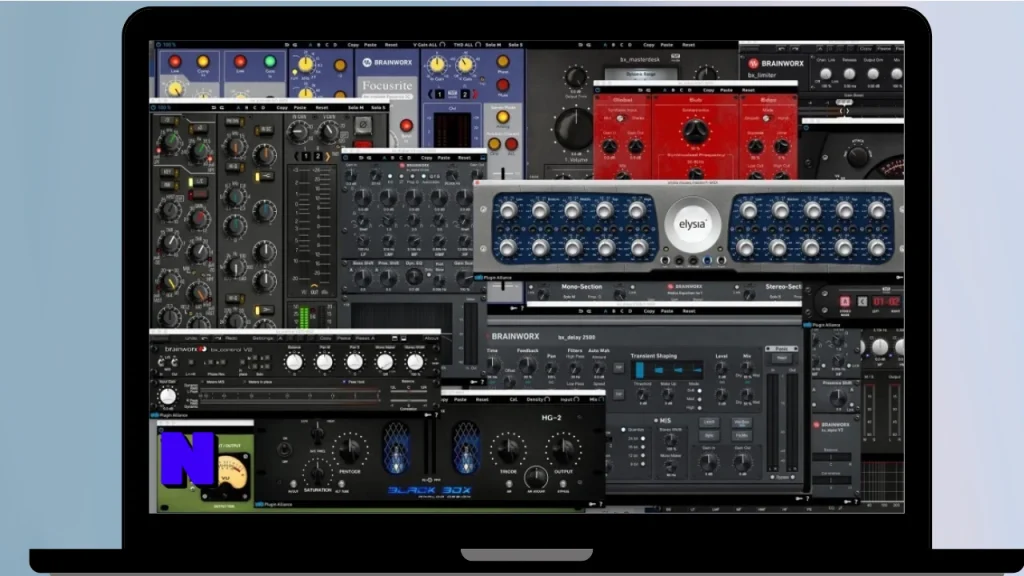This screenshot has height=576, width=1024.
Task: Click Input Gain knob in bx_control V2
Action: [167, 396]
